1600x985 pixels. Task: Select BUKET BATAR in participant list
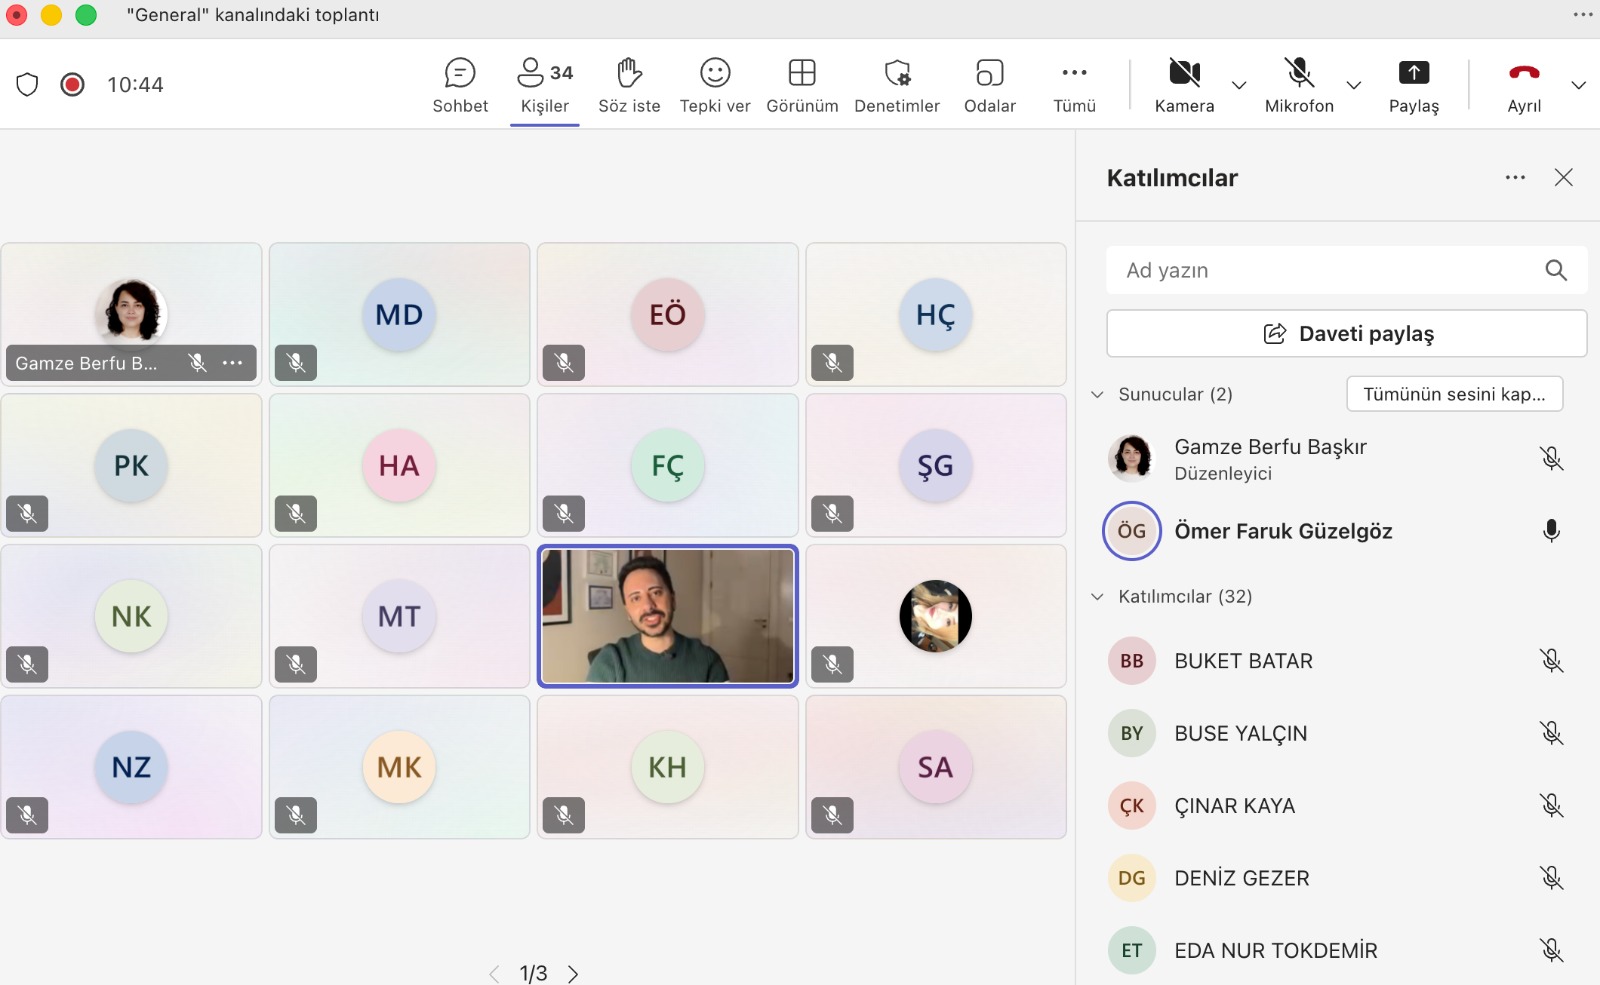tap(1336, 660)
